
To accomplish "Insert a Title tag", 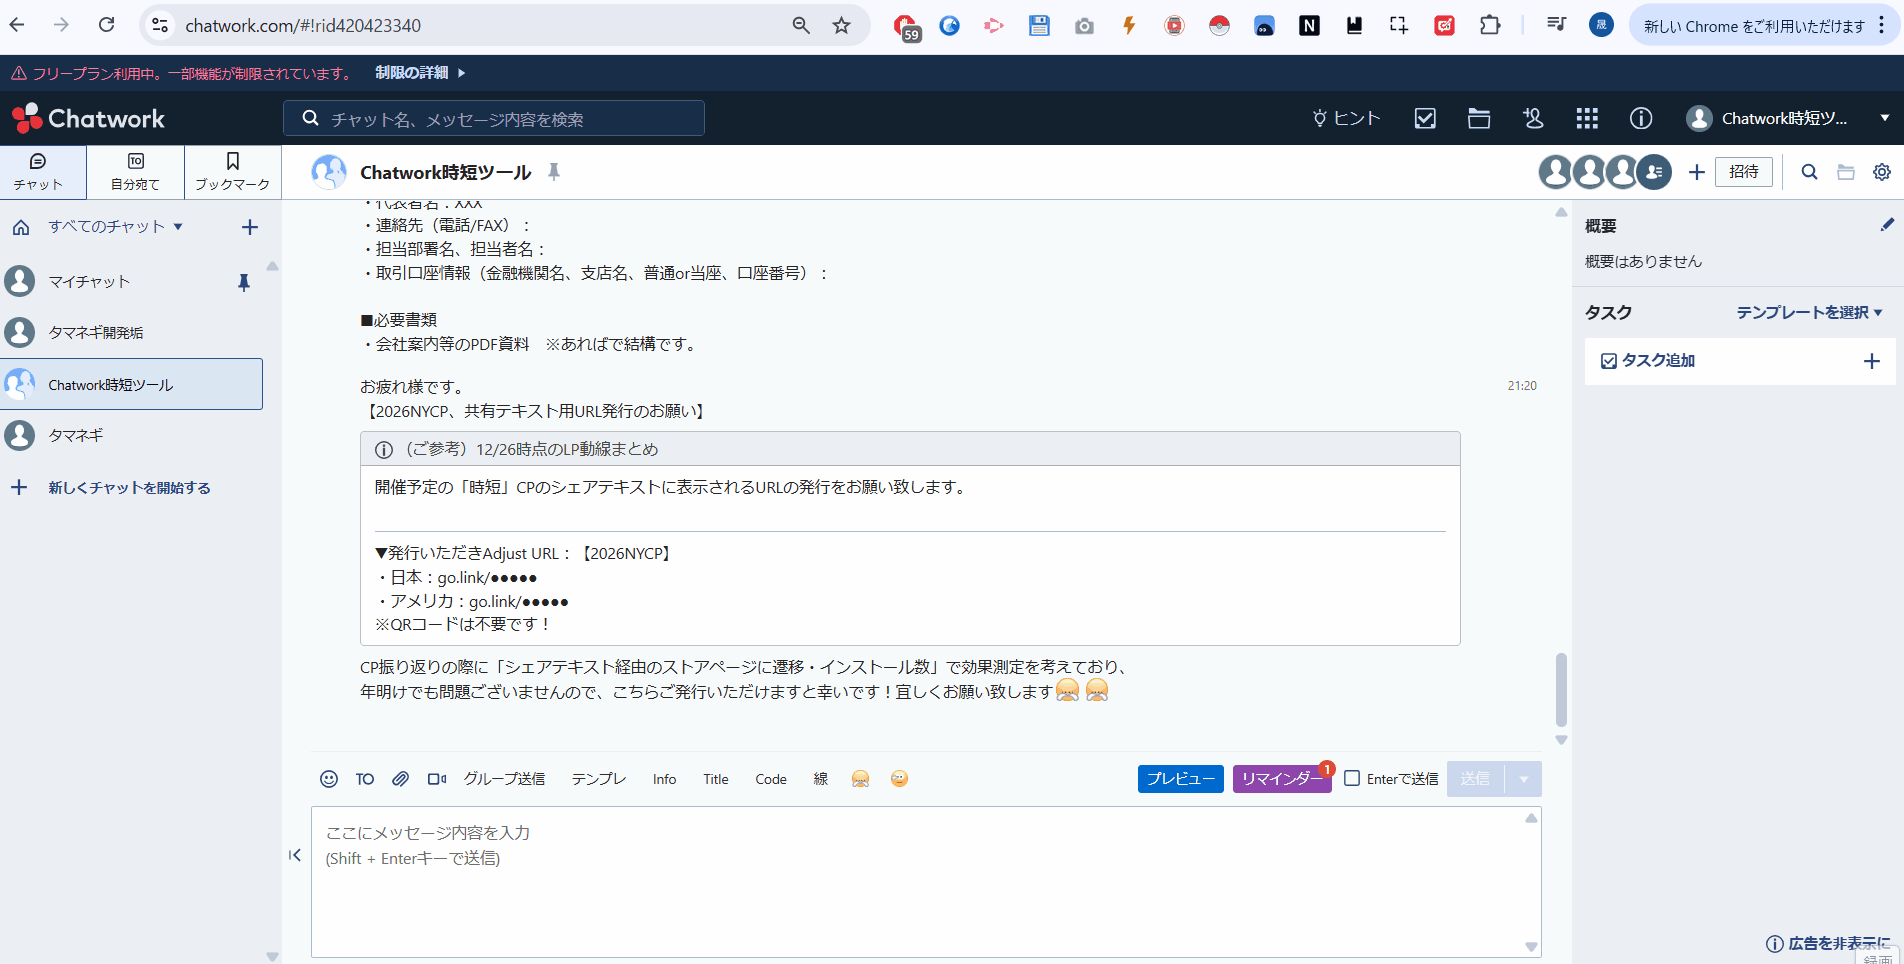I will click(715, 779).
